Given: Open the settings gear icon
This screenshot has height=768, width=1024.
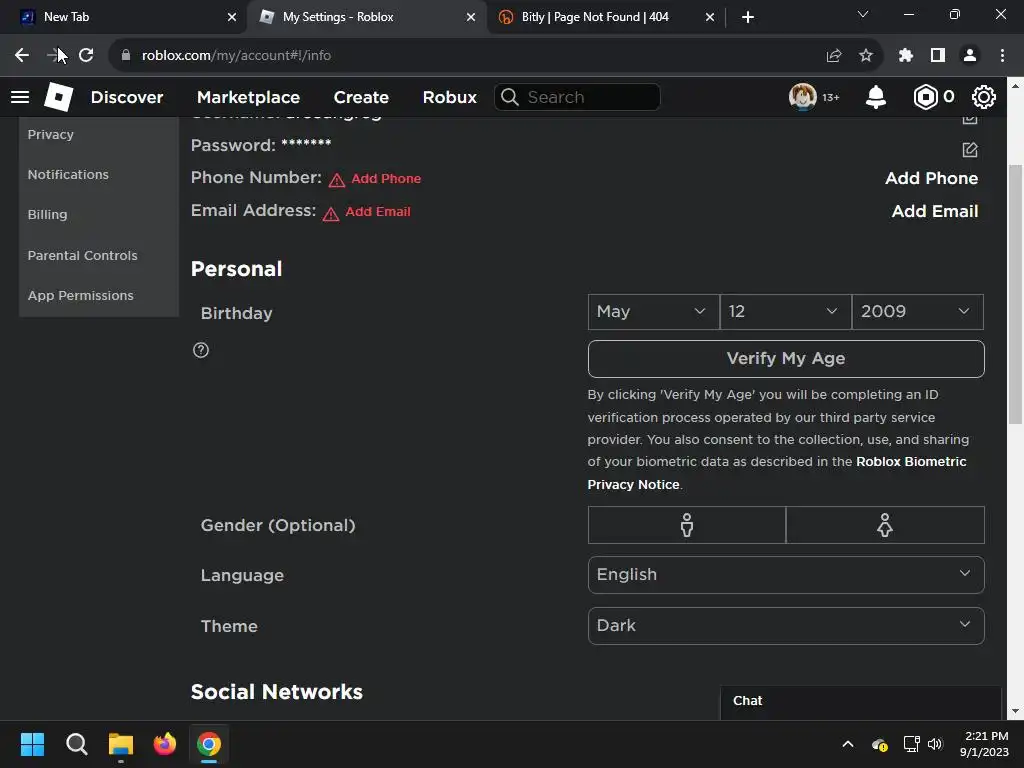Looking at the screenshot, I should 984,97.
